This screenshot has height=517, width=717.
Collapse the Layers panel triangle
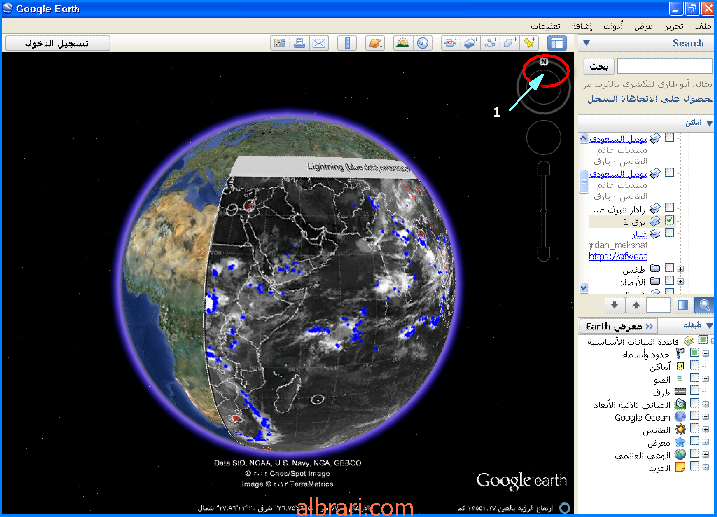(709, 325)
